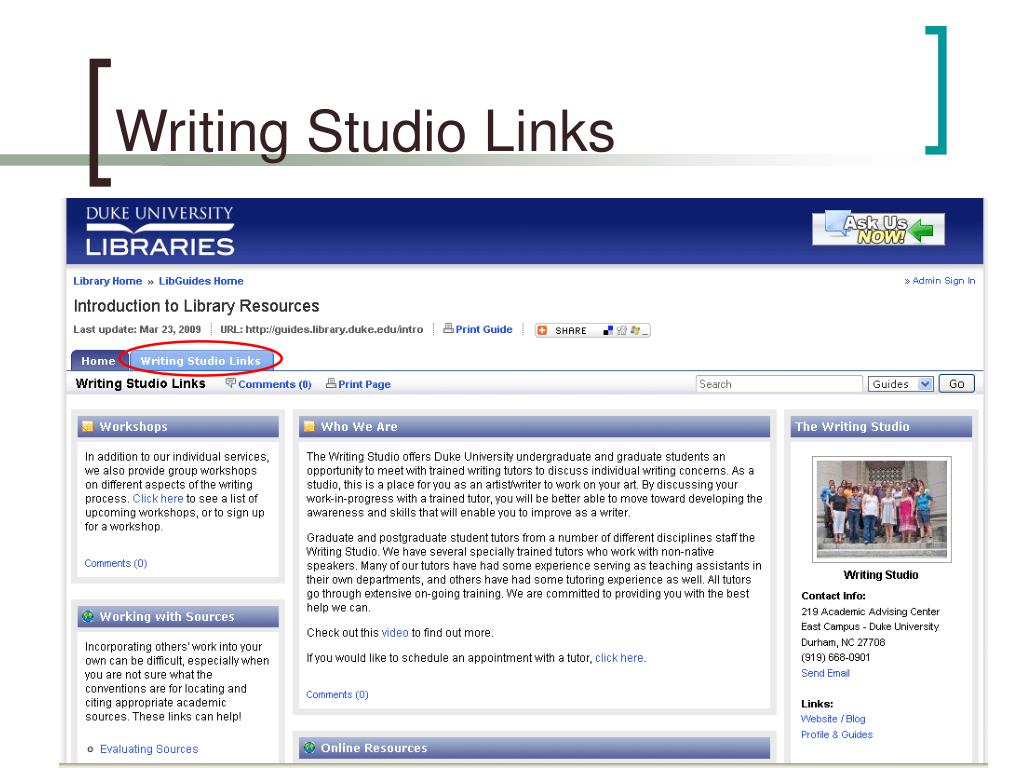The width and height of the screenshot is (1024, 768).
Task: Click the bookmark icons in the Share button
Action: click(624, 330)
